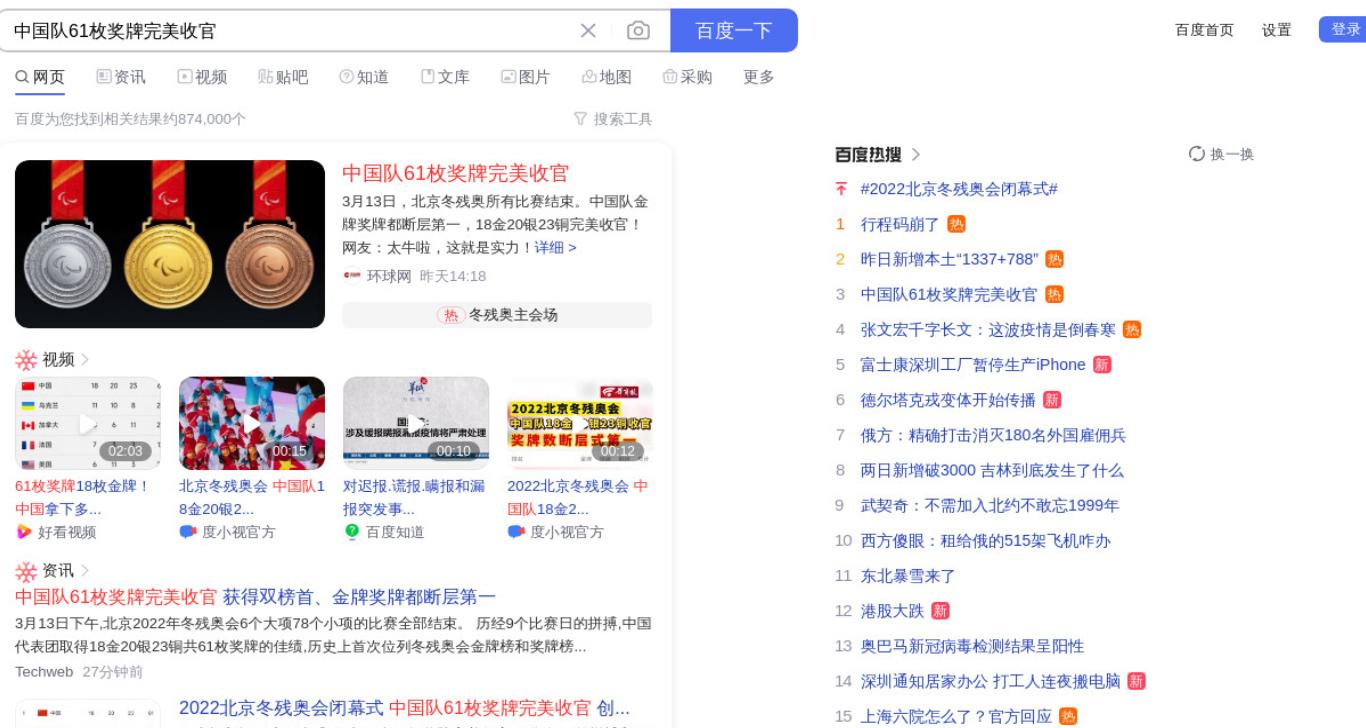This screenshot has width=1366, height=728.
Task: Open the 贴吧 tab
Action: tap(283, 77)
